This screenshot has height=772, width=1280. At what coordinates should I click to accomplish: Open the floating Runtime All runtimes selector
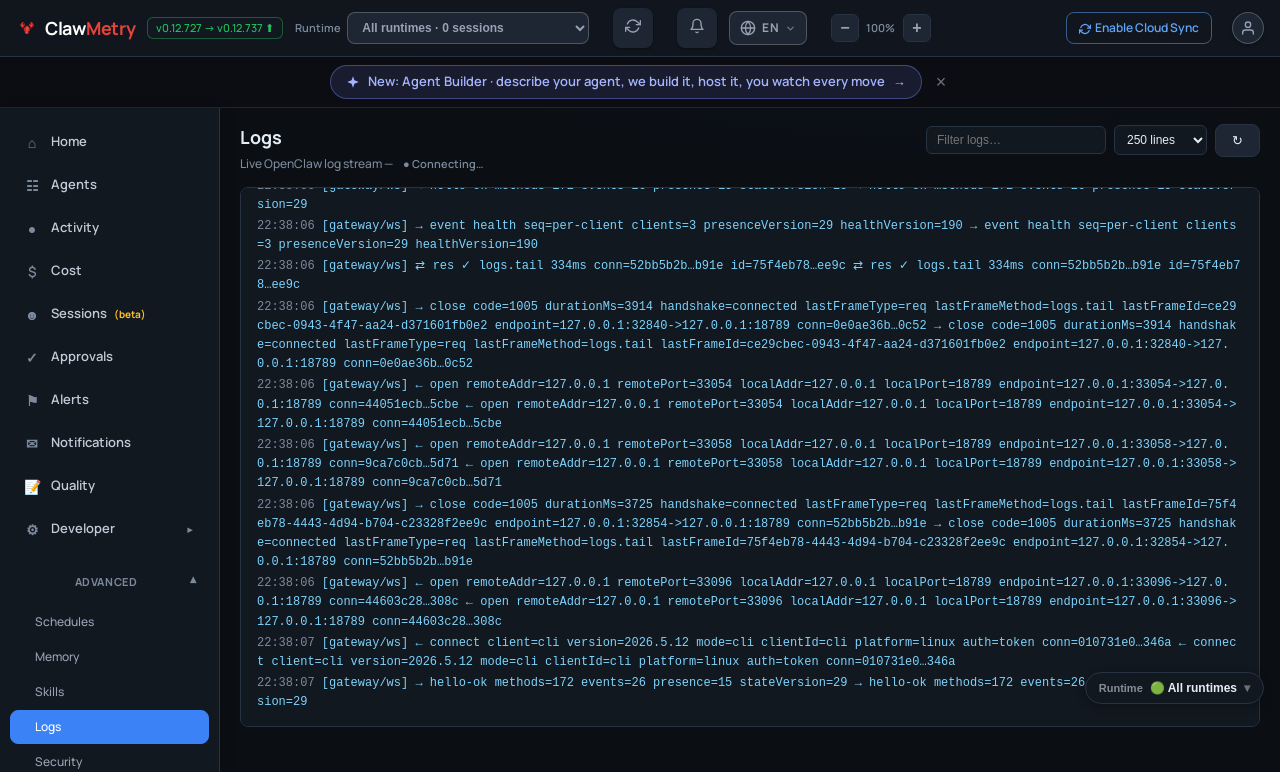coord(1174,688)
